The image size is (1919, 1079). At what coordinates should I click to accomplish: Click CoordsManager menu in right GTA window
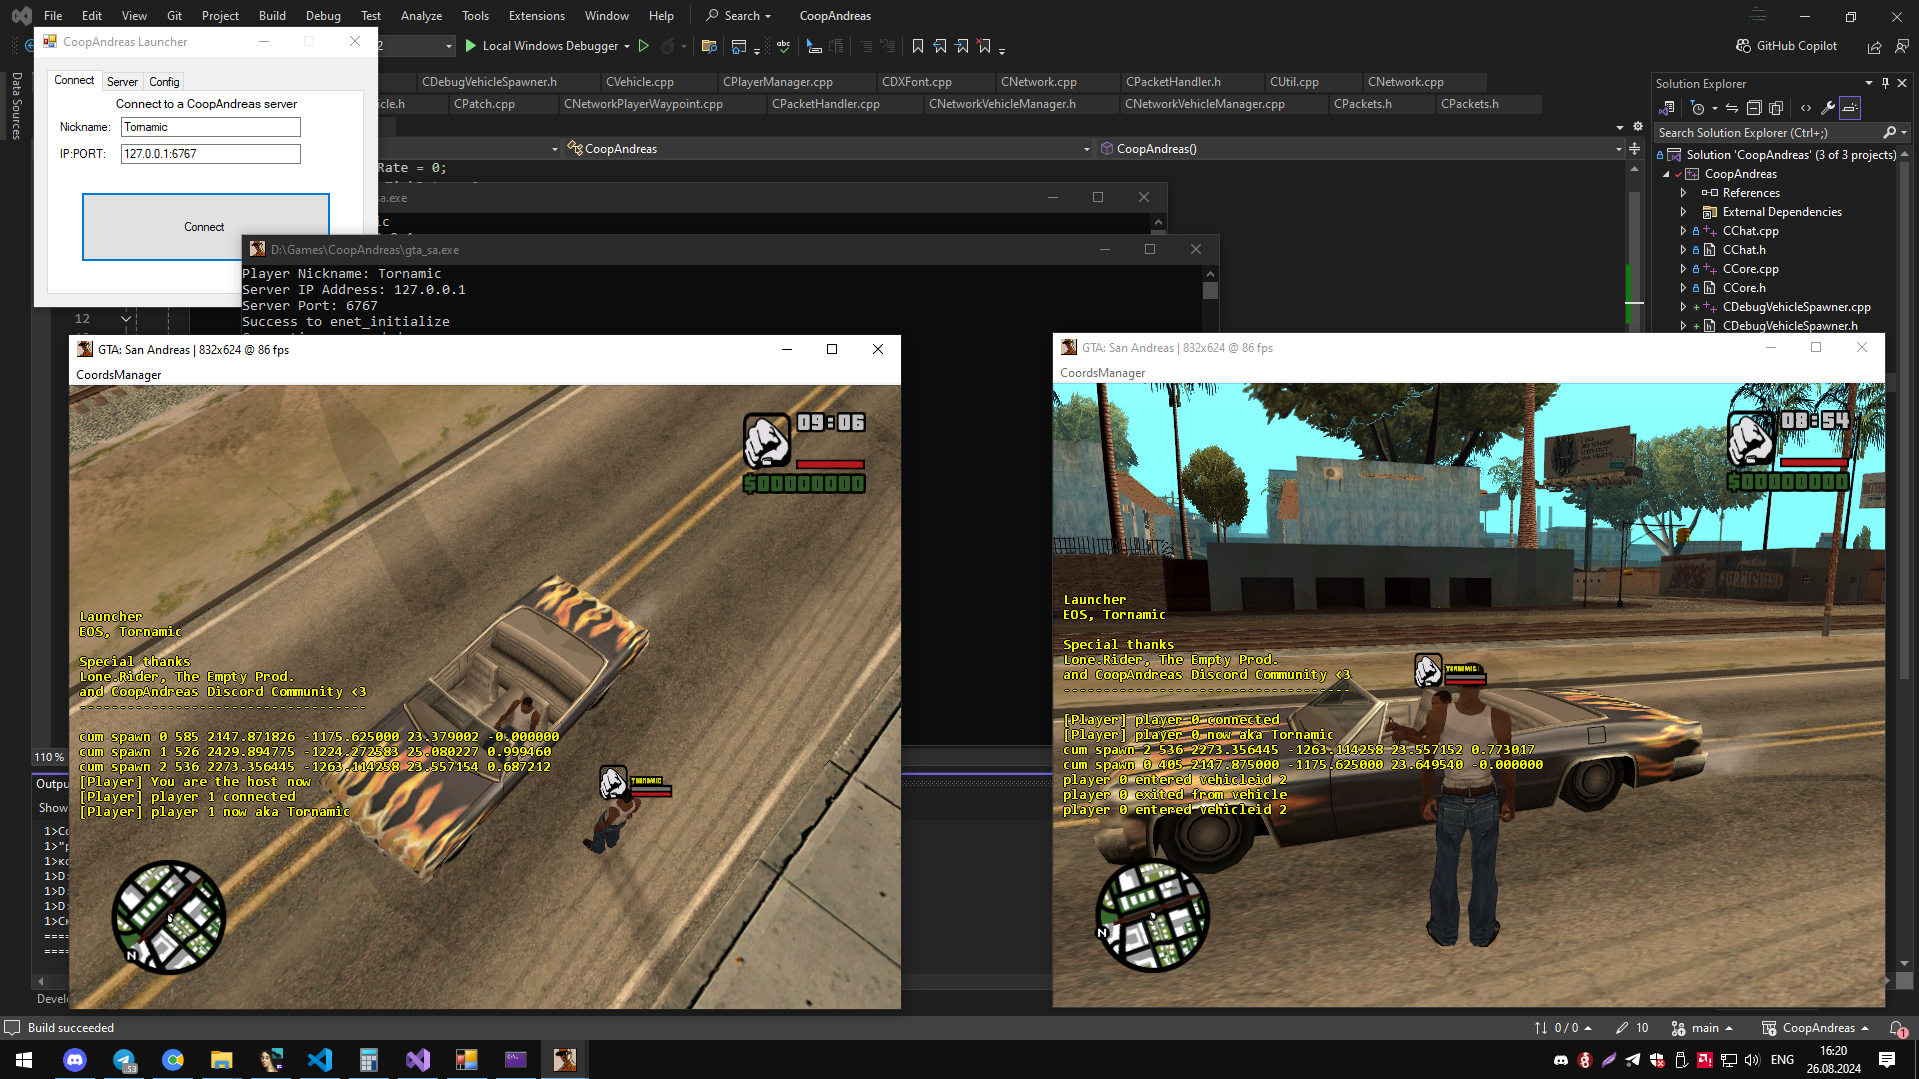pos(1102,373)
